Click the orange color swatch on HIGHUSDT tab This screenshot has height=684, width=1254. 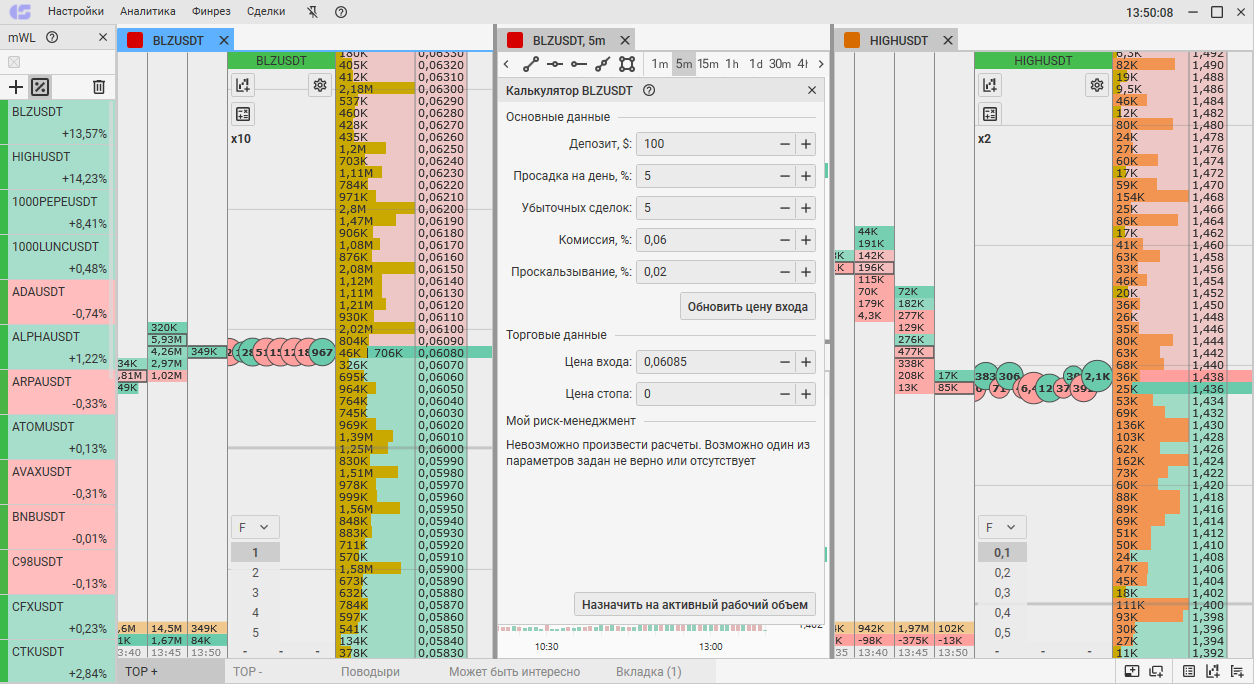852,40
